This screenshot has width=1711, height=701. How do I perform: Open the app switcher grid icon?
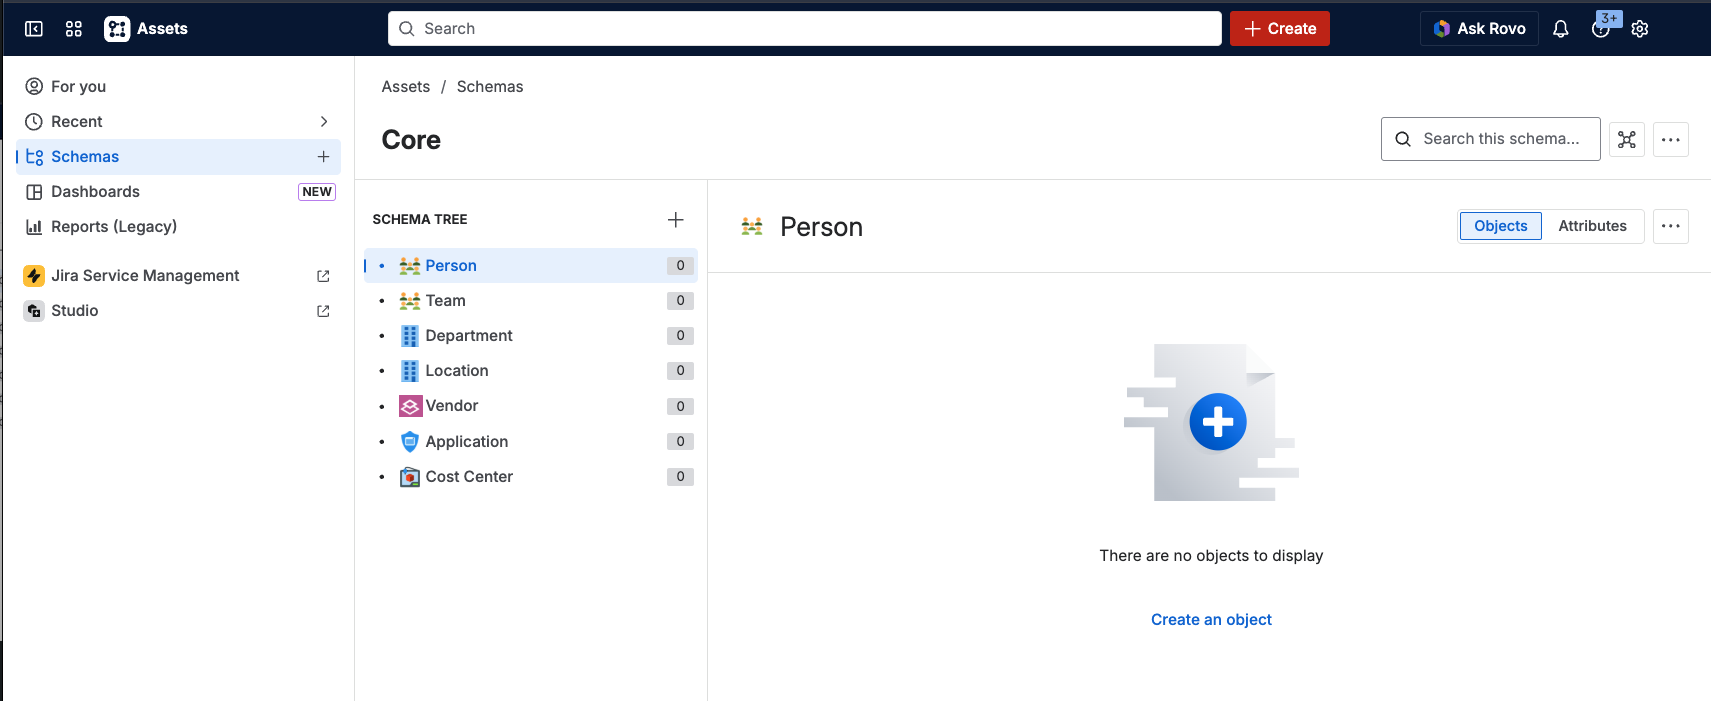click(x=74, y=29)
